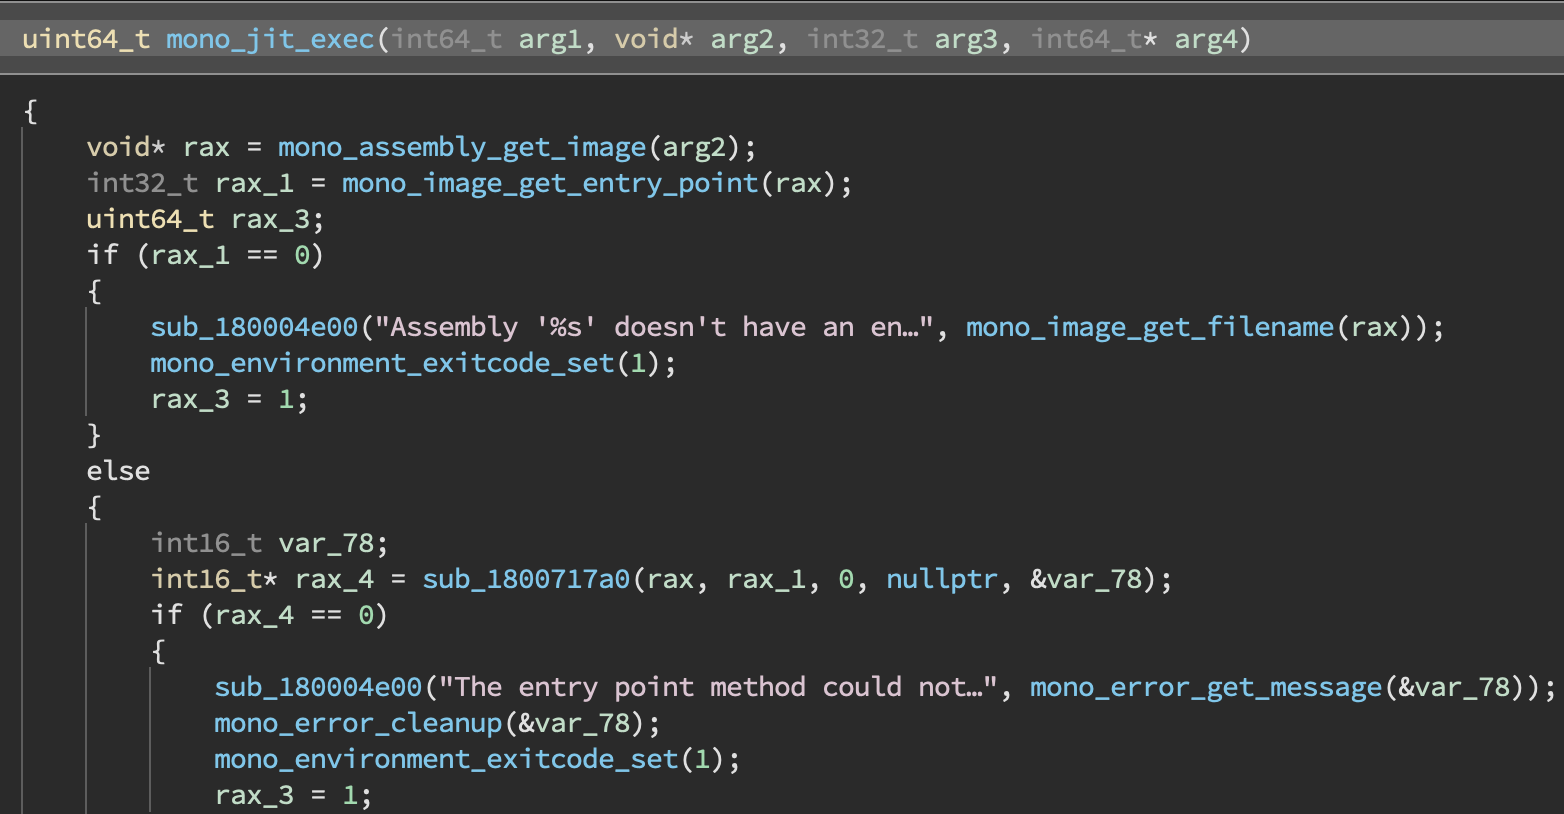Select mono_jit_exec function name in header
Image resolution: width=1564 pixels, height=814 pixels.
[x=270, y=39]
